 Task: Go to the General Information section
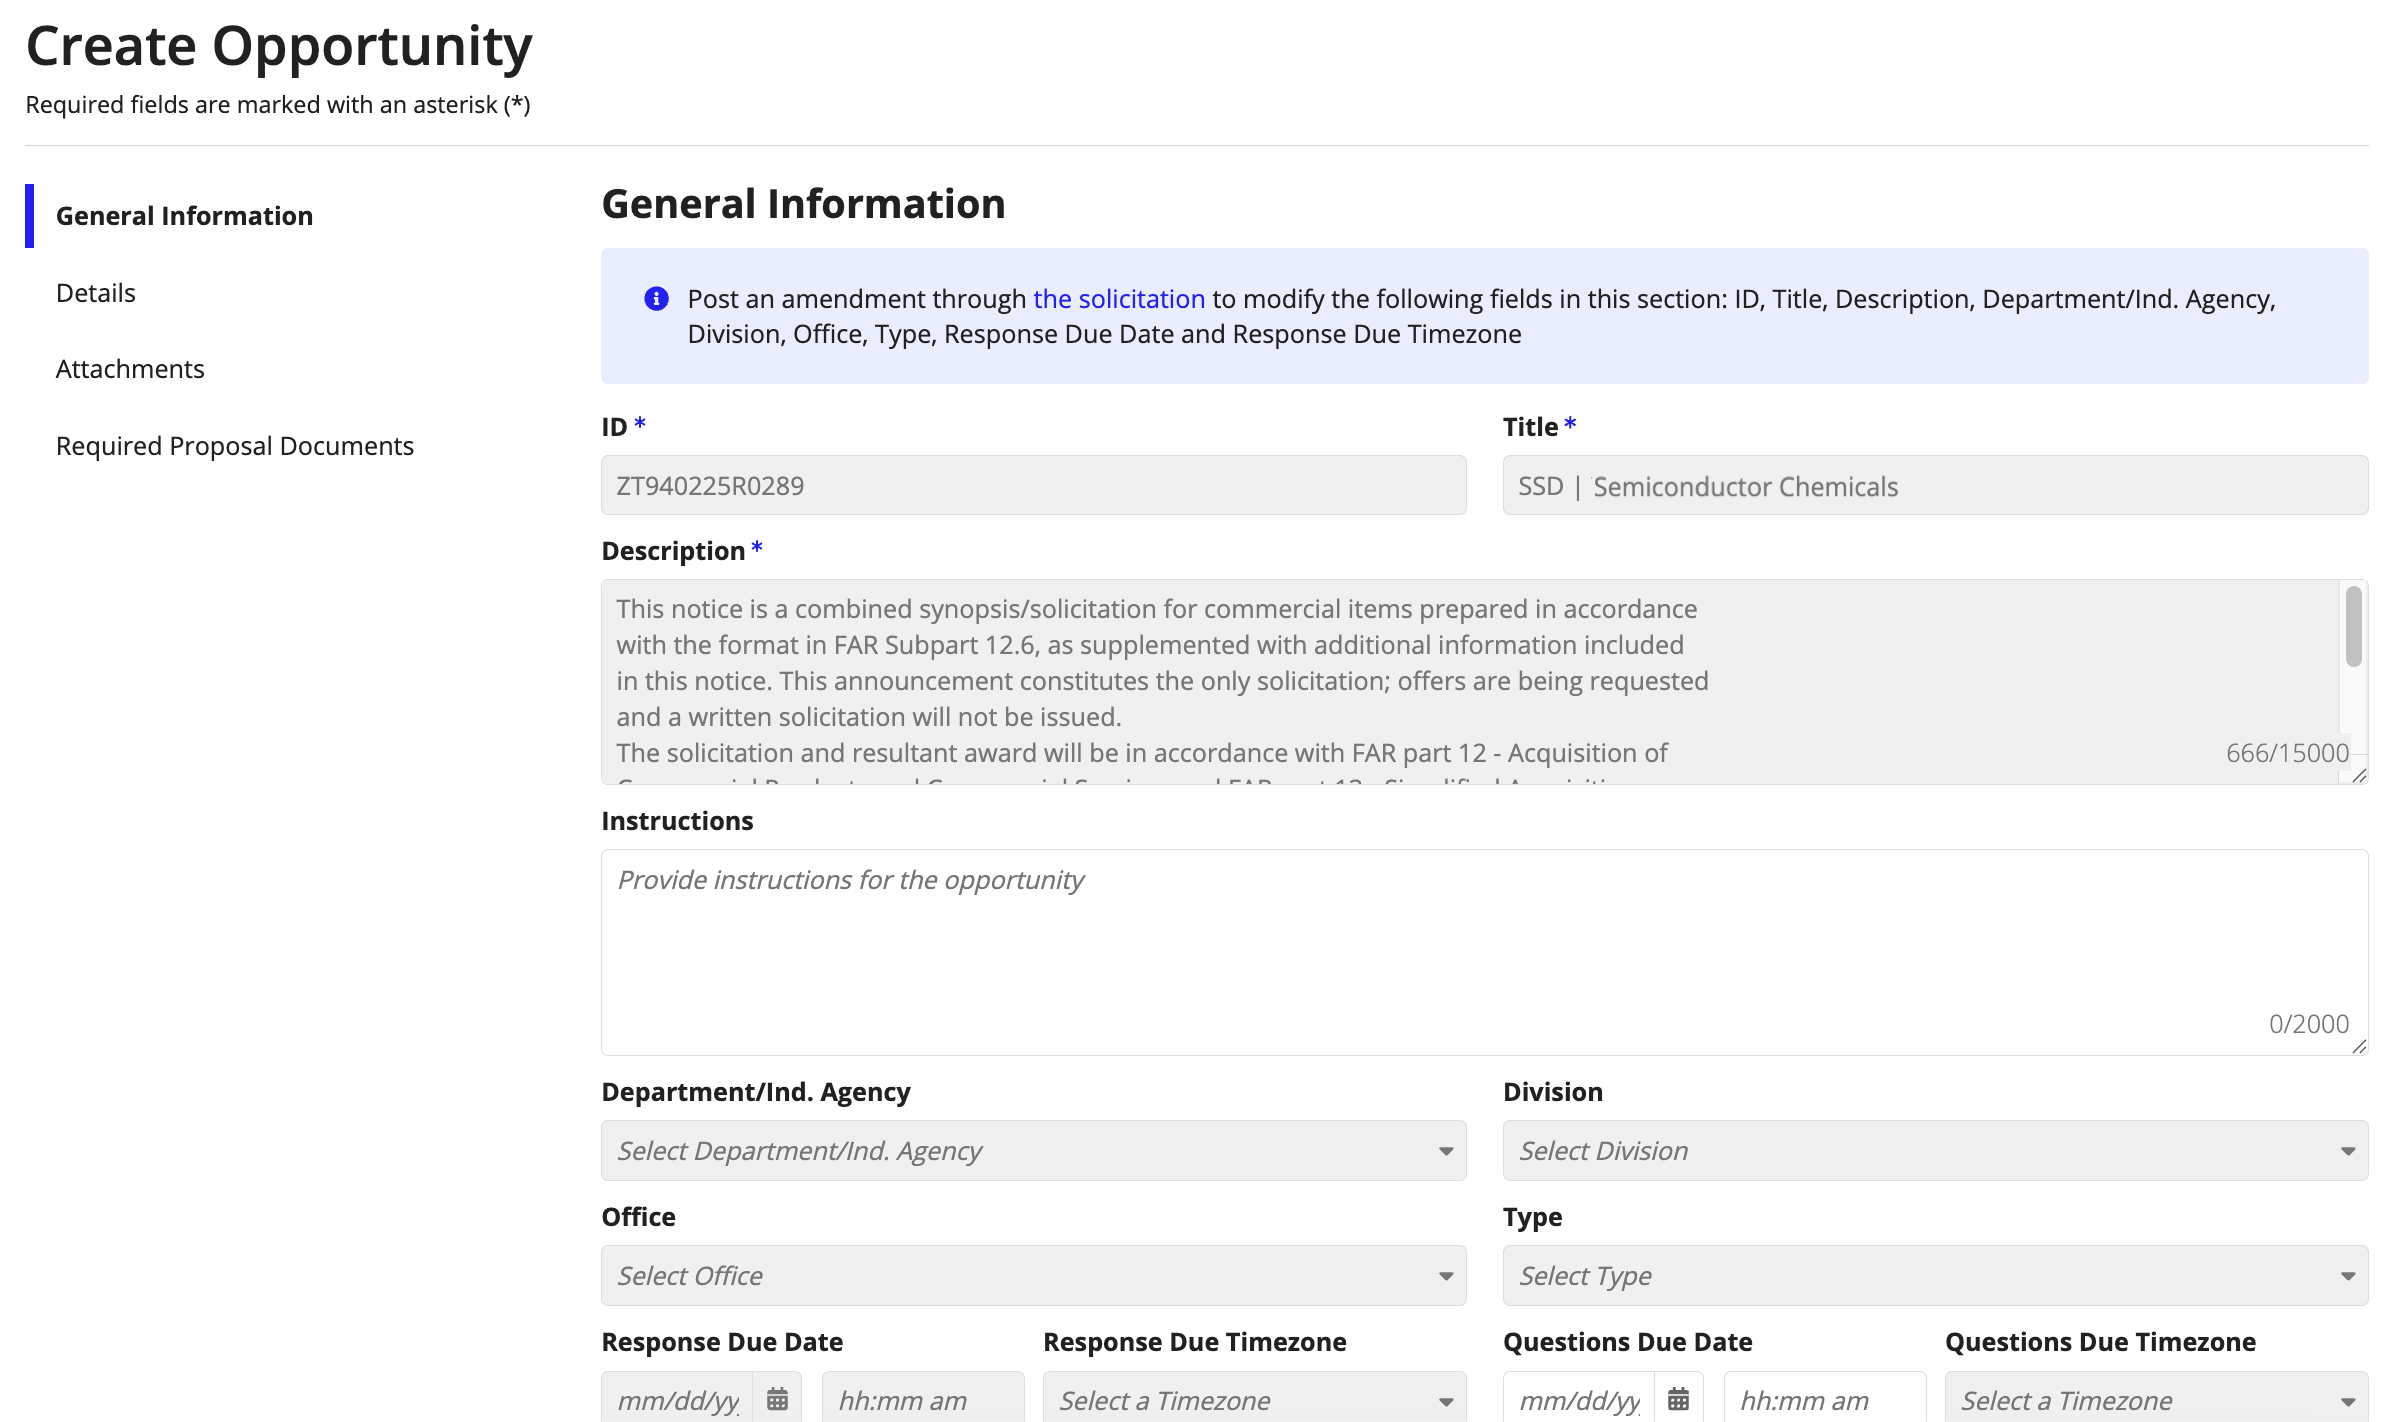click(184, 216)
